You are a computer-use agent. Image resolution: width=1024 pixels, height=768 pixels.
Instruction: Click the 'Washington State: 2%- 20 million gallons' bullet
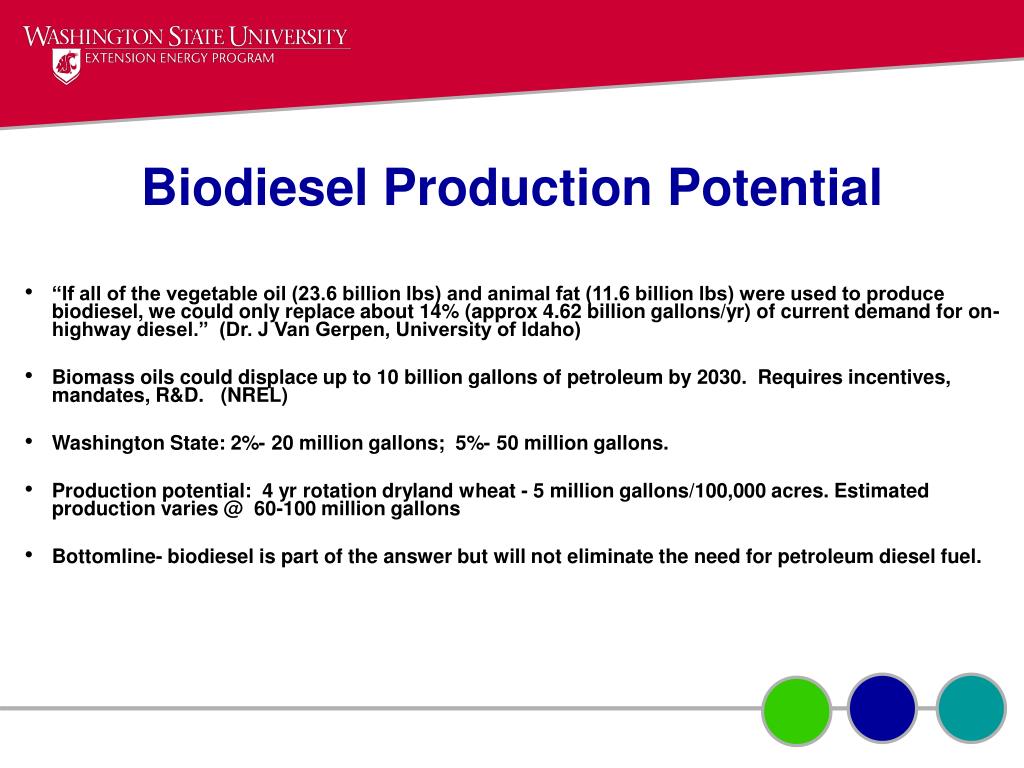click(360, 443)
